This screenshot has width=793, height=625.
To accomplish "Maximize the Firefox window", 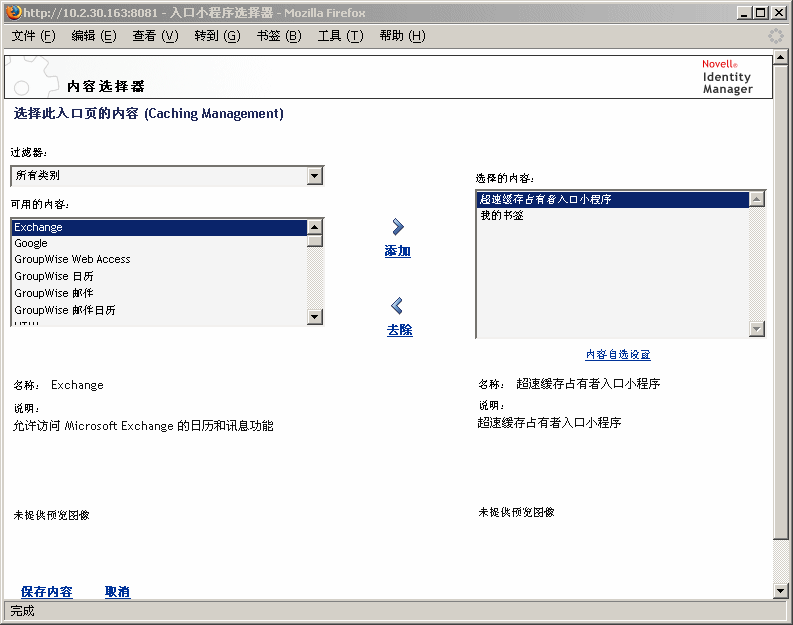I will [x=761, y=13].
